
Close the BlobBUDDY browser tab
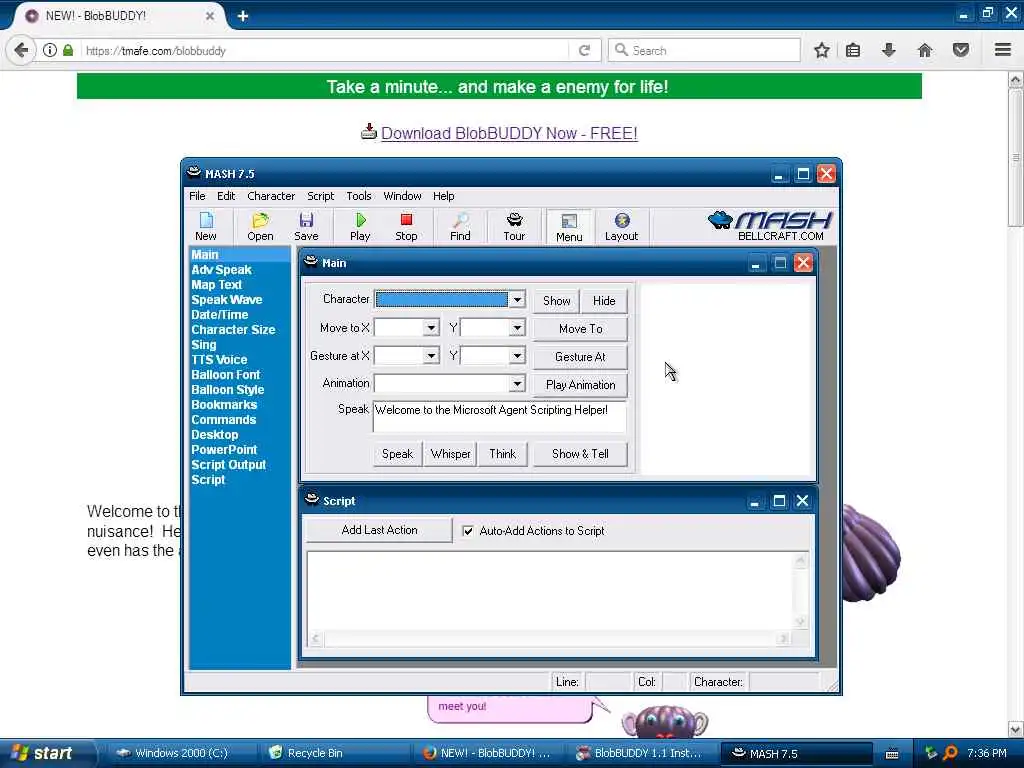pos(210,16)
